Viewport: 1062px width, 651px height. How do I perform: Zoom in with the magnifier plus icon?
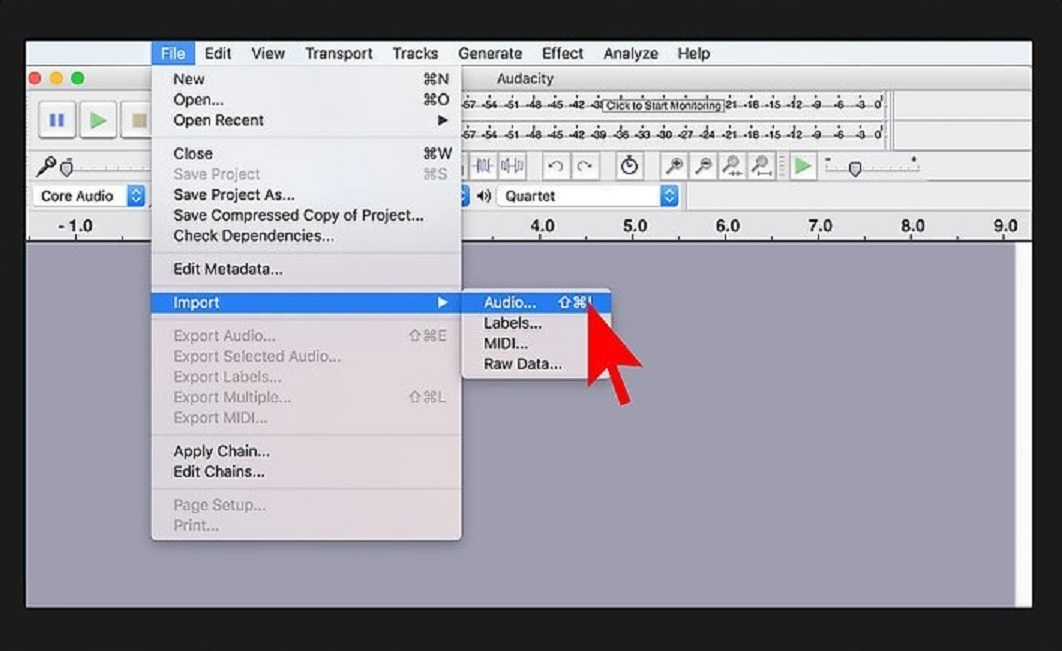pos(674,165)
